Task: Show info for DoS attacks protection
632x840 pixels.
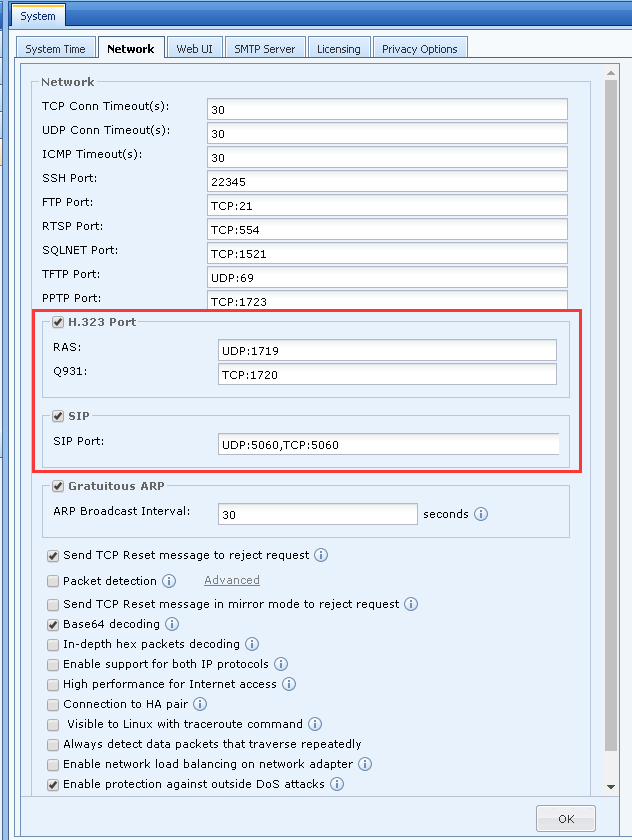Action: tap(337, 784)
